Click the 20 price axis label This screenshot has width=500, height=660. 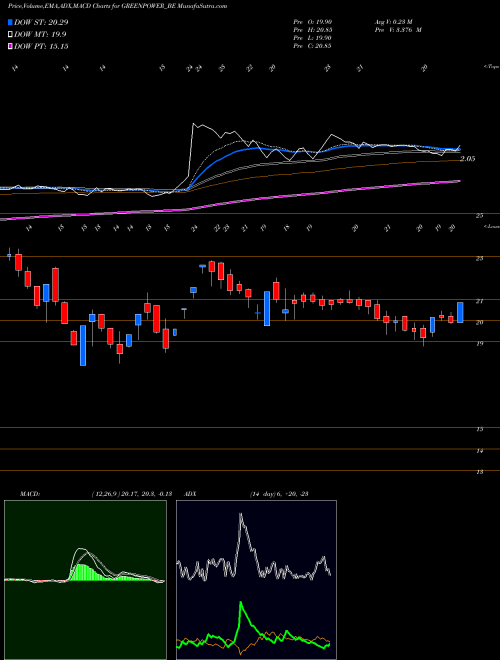479,322
